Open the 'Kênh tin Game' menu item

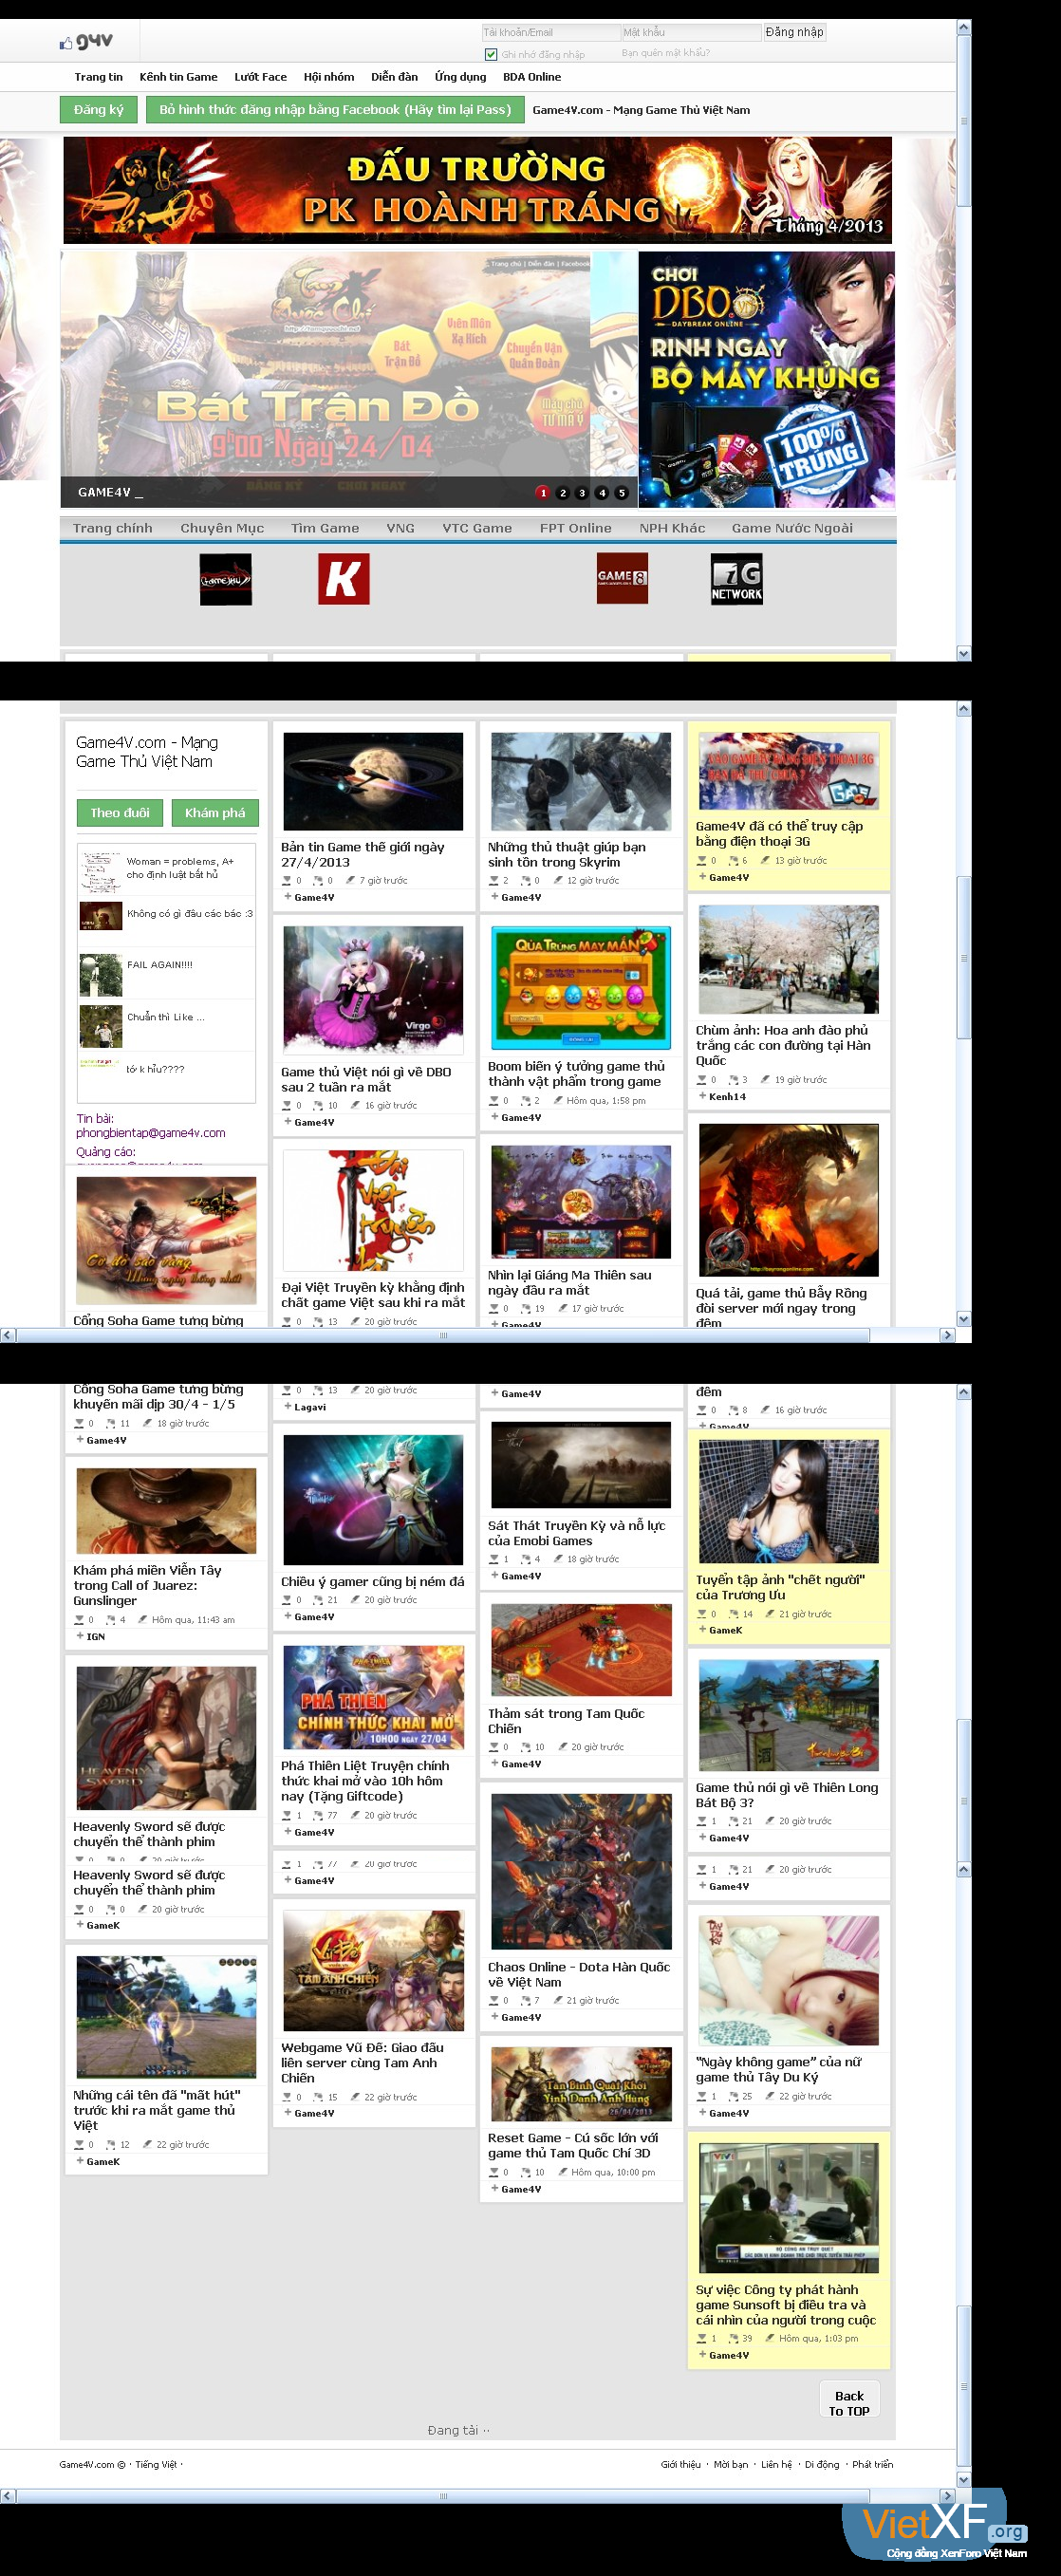(x=178, y=77)
